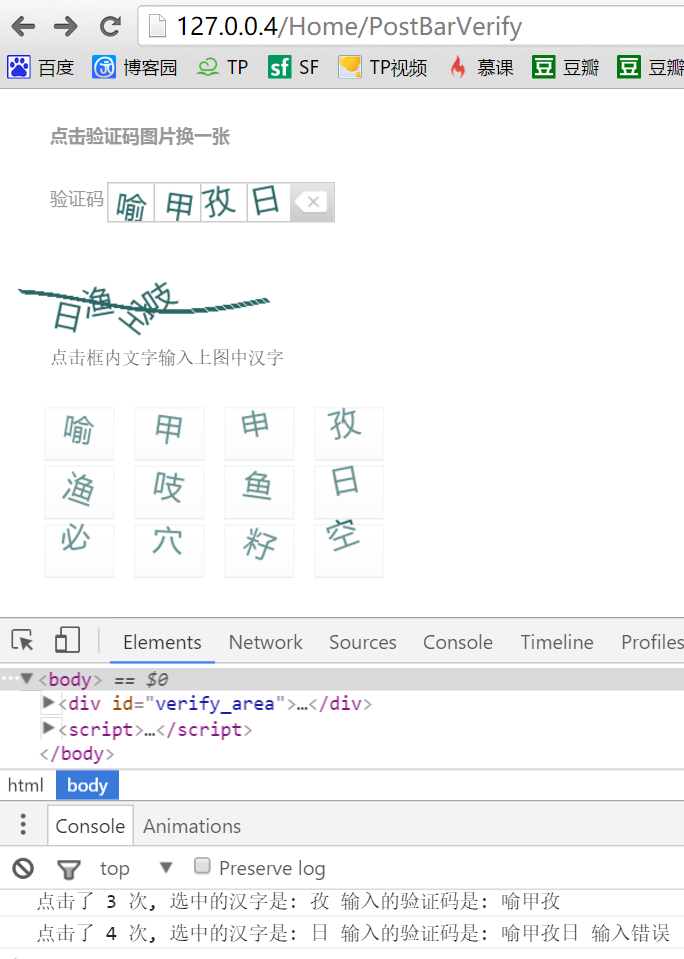684x959 pixels.
Task: Select the character 吱 in the grid
Action: pyautogui.click(x=169, y=492)
